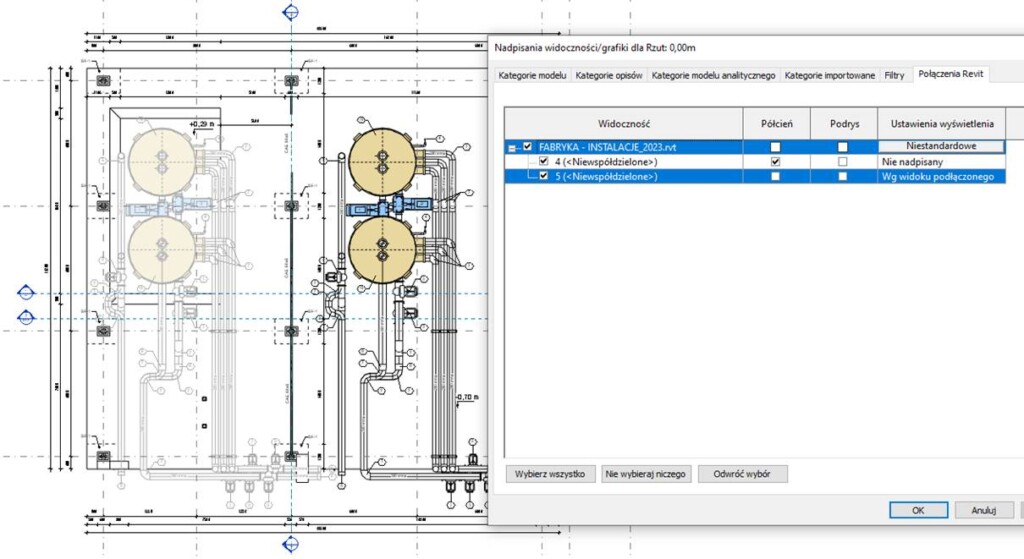Select Kategorie modelu analitycznego tab

(x=713, y=75)
